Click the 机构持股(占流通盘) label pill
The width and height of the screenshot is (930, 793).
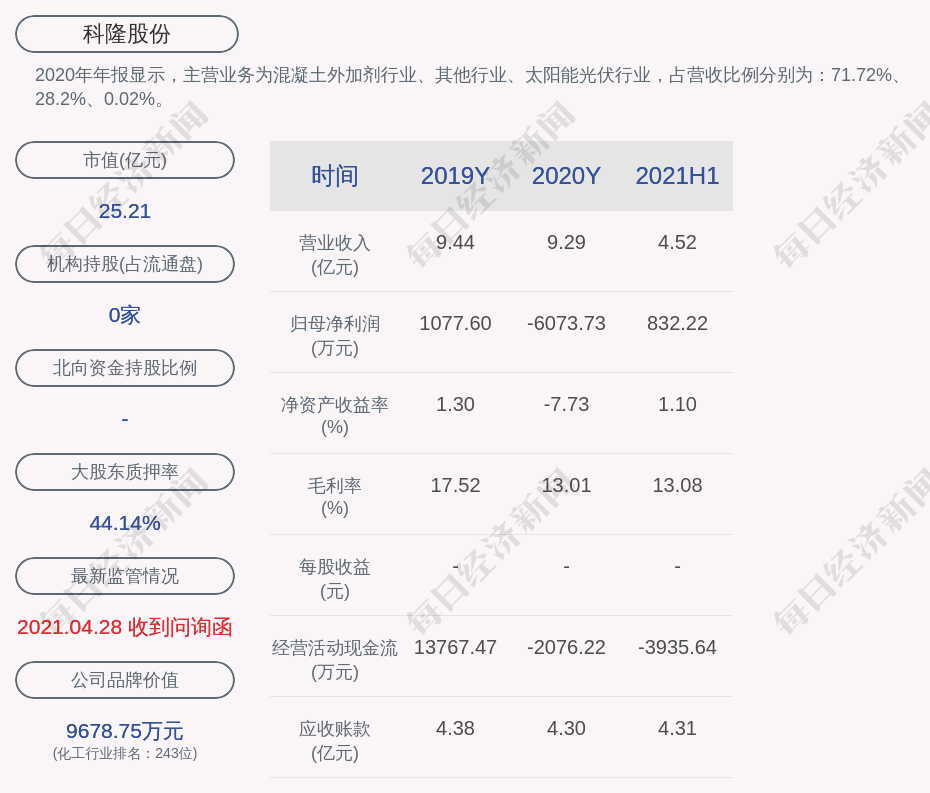pyautogui.click(x=125, y=264)
